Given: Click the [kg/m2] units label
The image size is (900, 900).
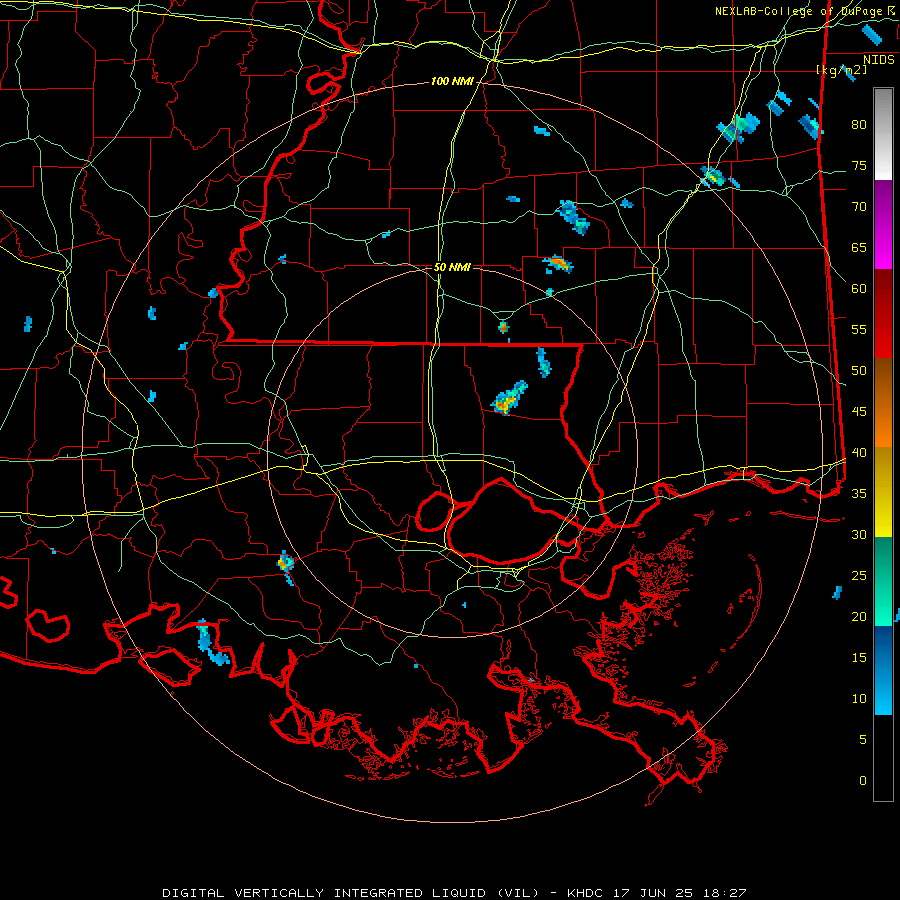Looking at the screenshot, I should point(841,70).
